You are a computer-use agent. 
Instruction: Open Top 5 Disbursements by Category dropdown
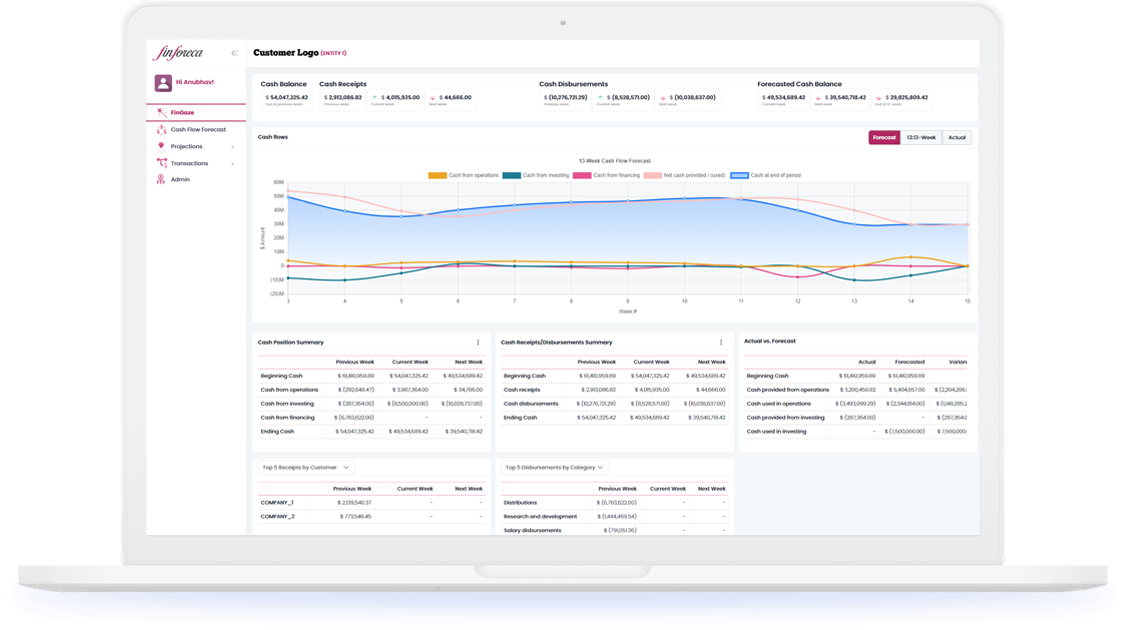pyautogui.click(x=554, y=468)
